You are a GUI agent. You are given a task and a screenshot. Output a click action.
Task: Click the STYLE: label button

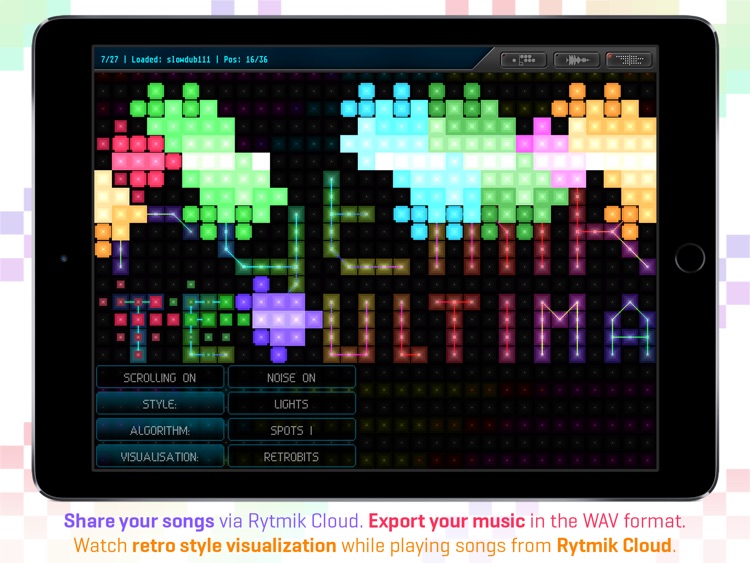[x=160, y=404]
